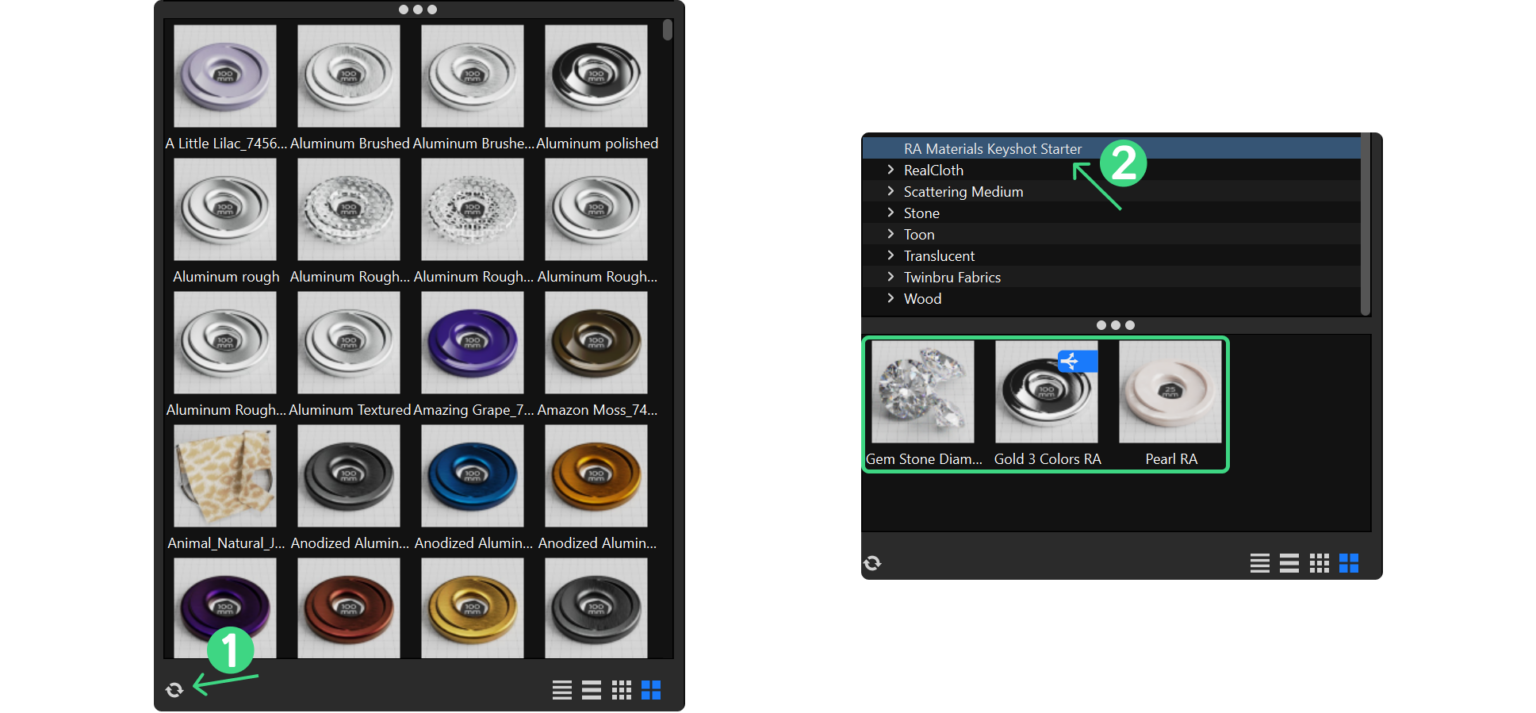Screen dimensions: 1536x713
Task: Select large-thumbnail view in right panel
Action: tap(1349, 563)
